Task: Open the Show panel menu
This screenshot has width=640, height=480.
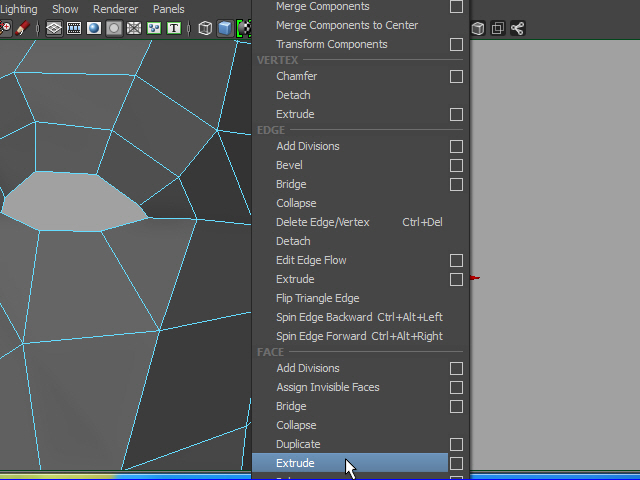Action: coord(65,9)
